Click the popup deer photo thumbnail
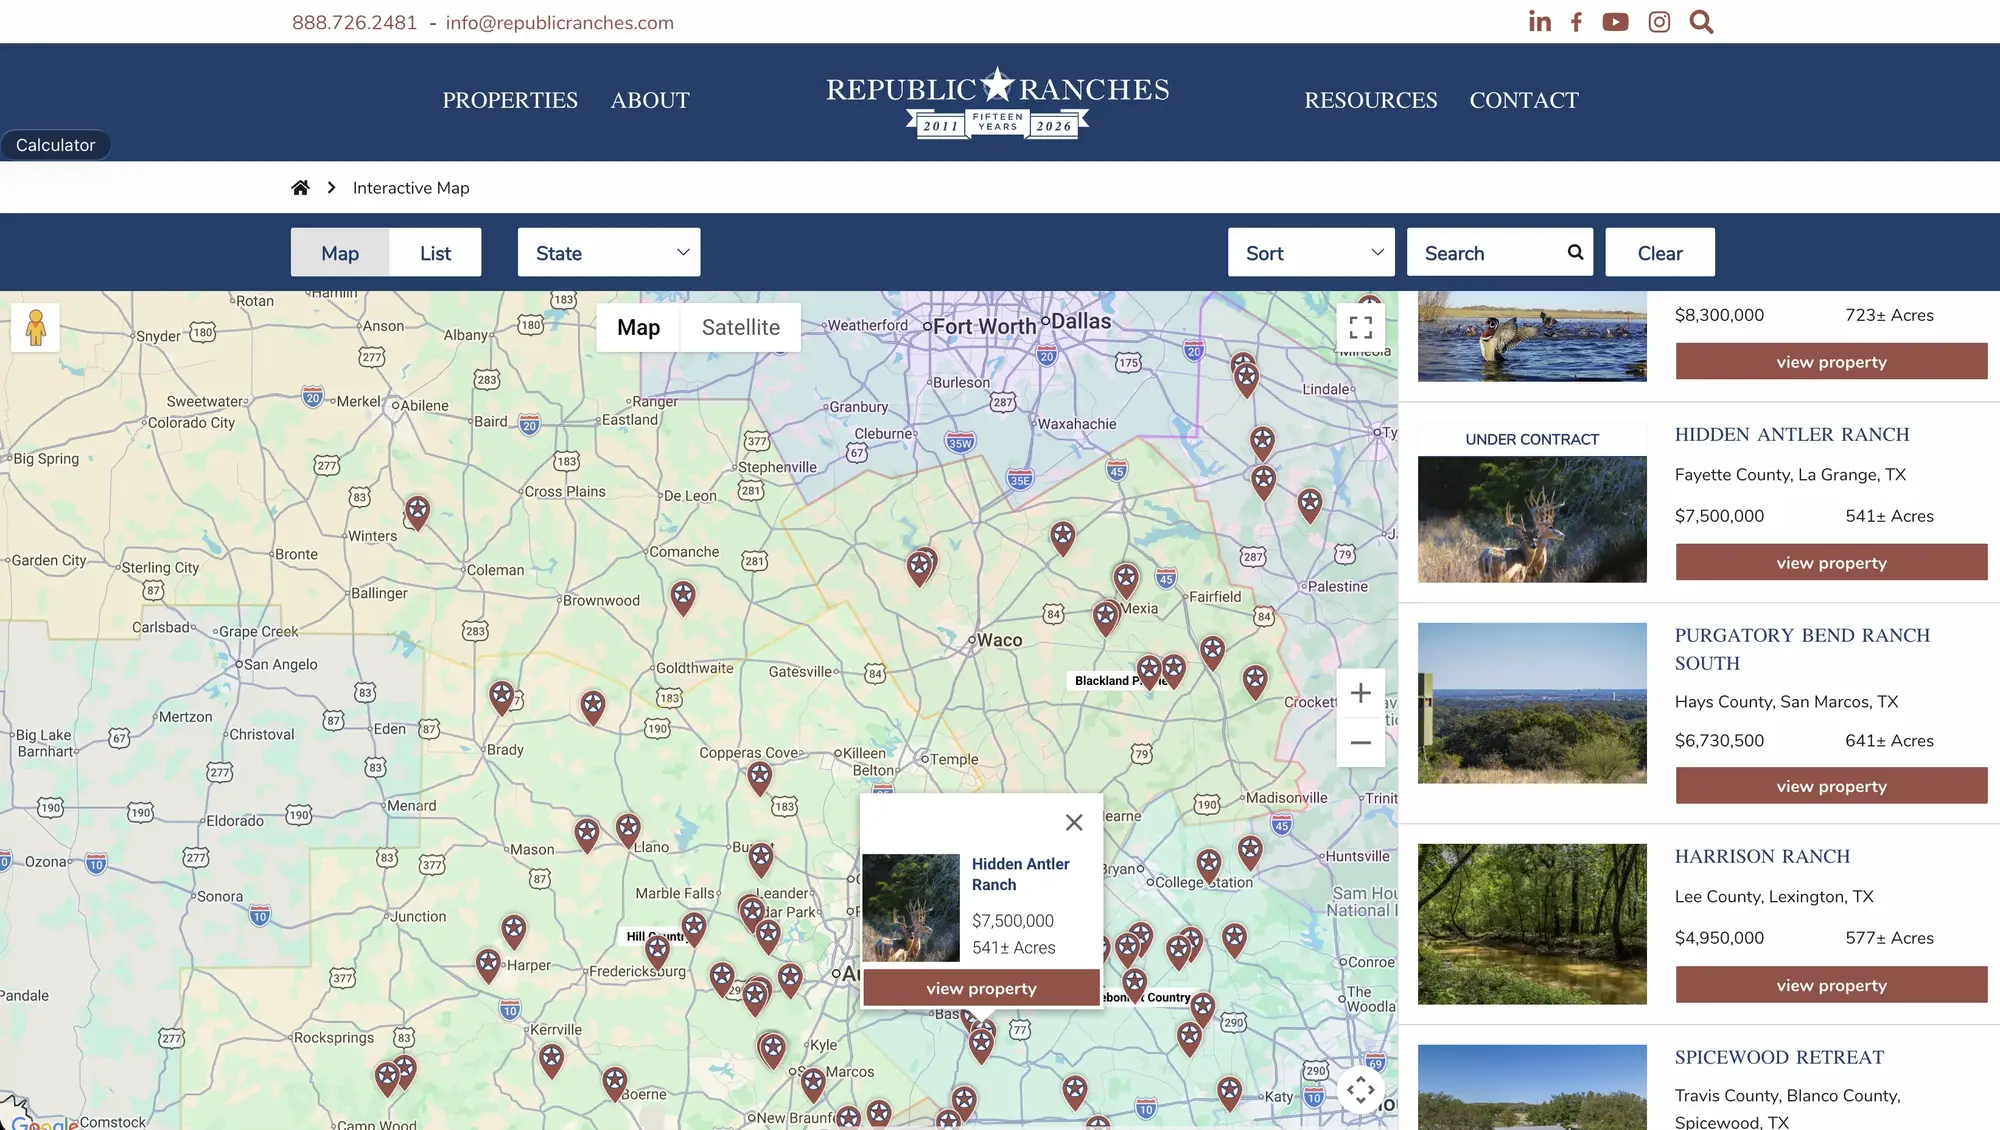 [910, 907]
